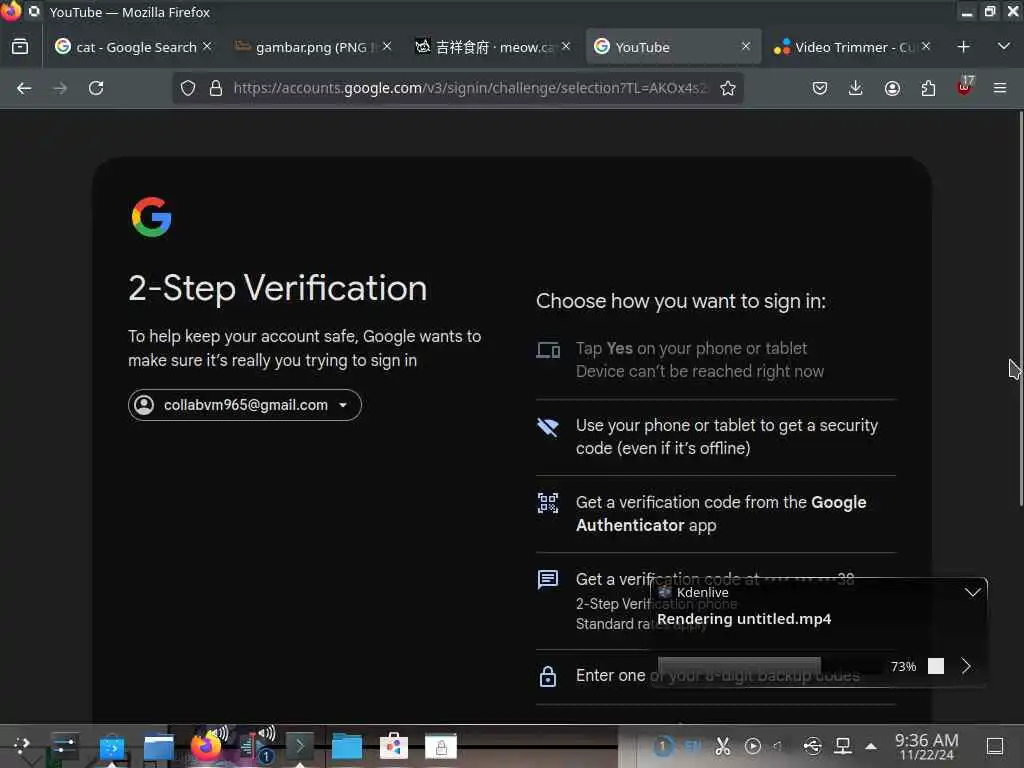Open the extensions puzzle icon
This screenshot has width=1024, height=768.
pyautogui.click(x=928, y=88)
